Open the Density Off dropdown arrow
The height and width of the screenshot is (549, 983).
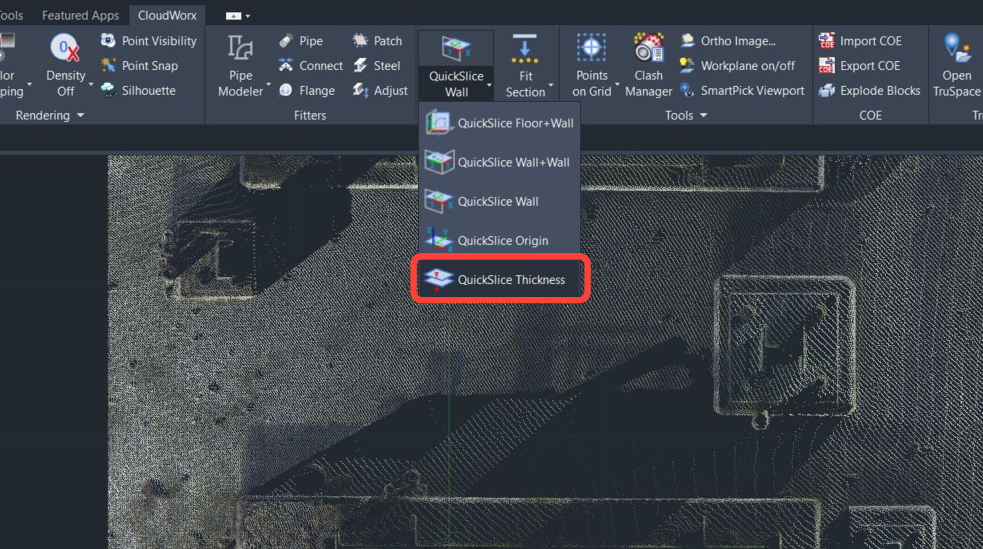(x=91, y=84)
